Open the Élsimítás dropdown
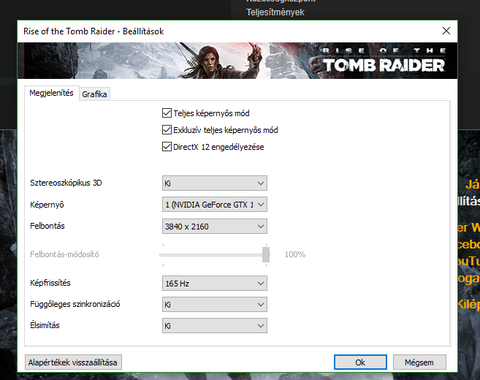This screenshot has width=480, height=380. click(x=214, y=326)
